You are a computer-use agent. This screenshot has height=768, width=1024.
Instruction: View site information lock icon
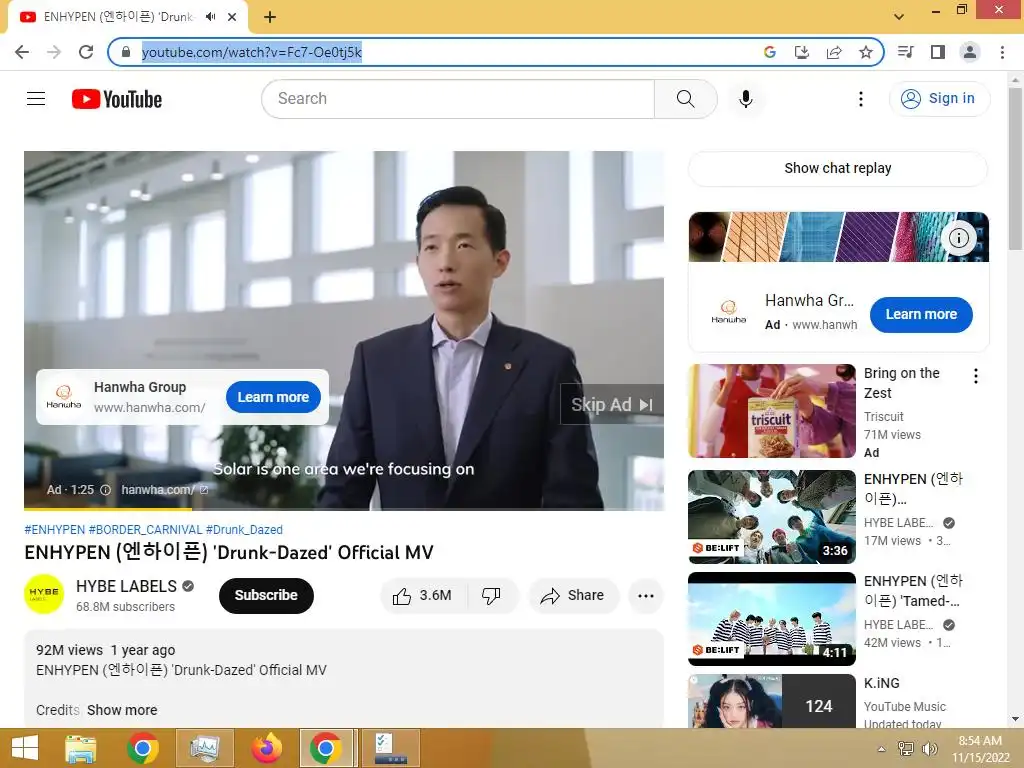126,52
